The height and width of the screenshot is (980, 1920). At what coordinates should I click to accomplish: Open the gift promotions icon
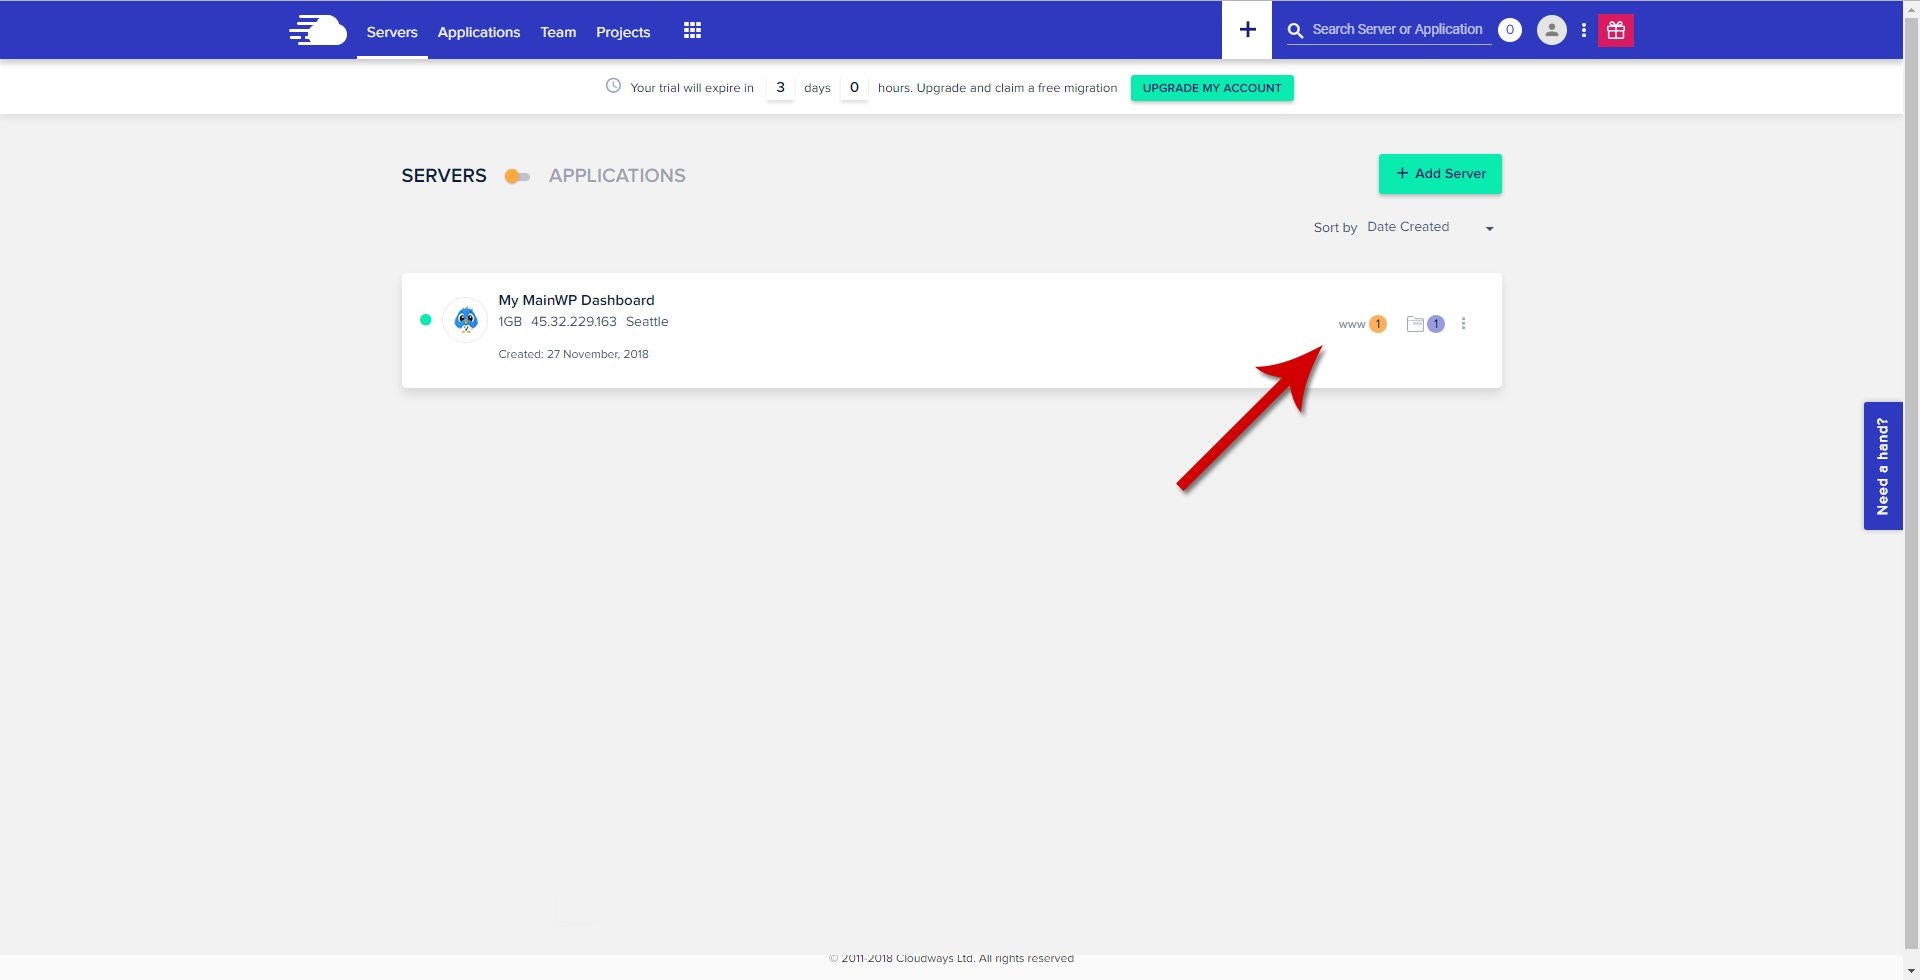click(x=1616, y=30)
